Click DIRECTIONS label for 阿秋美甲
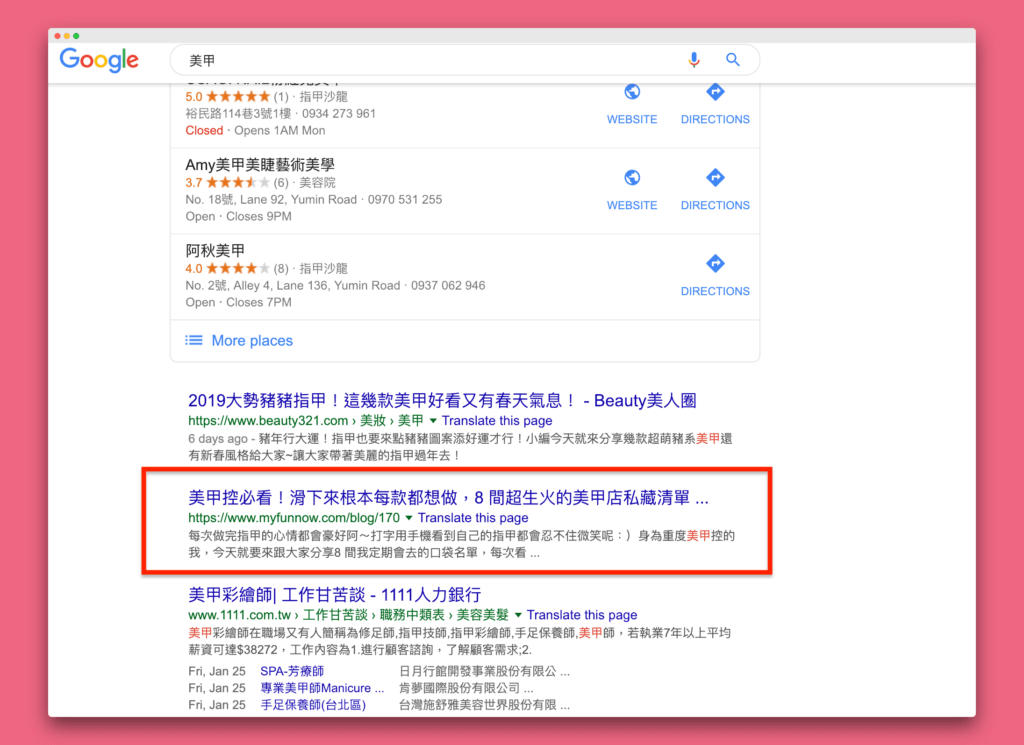 pyautogui.click(x=715, y=291)
